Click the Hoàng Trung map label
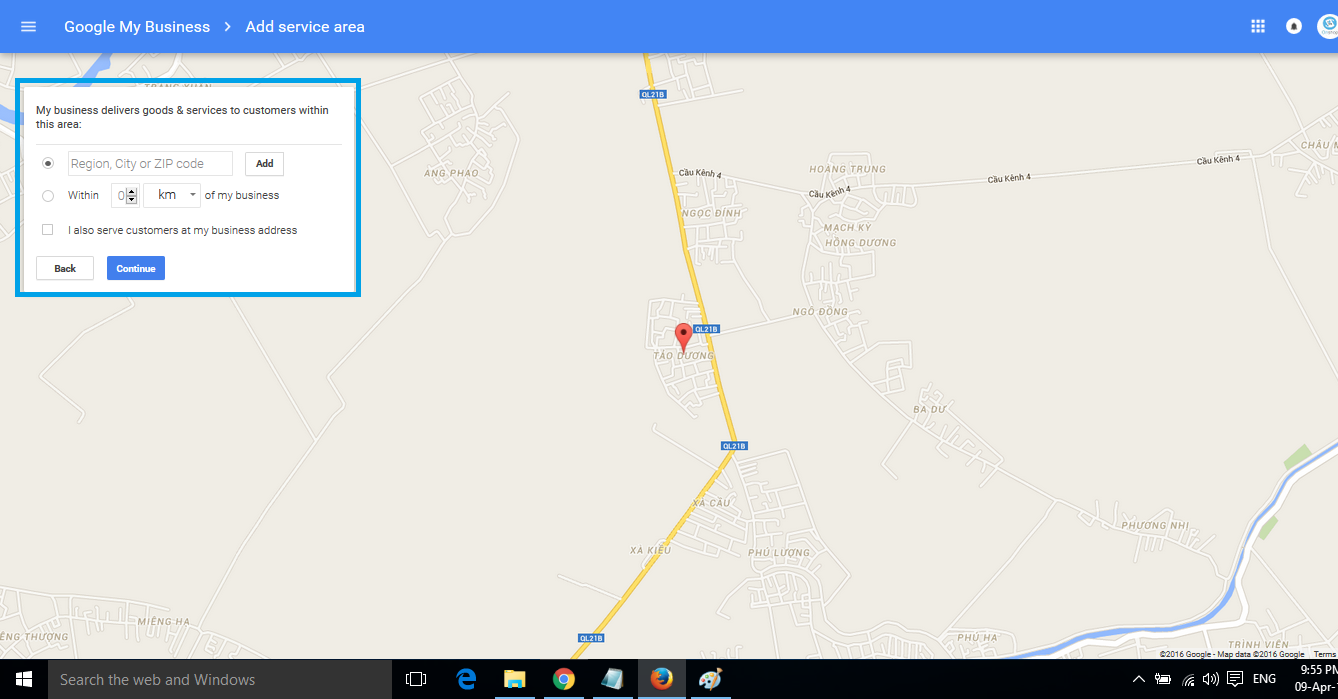Viewport: 1338px width, 699px height. coord(848,169)
